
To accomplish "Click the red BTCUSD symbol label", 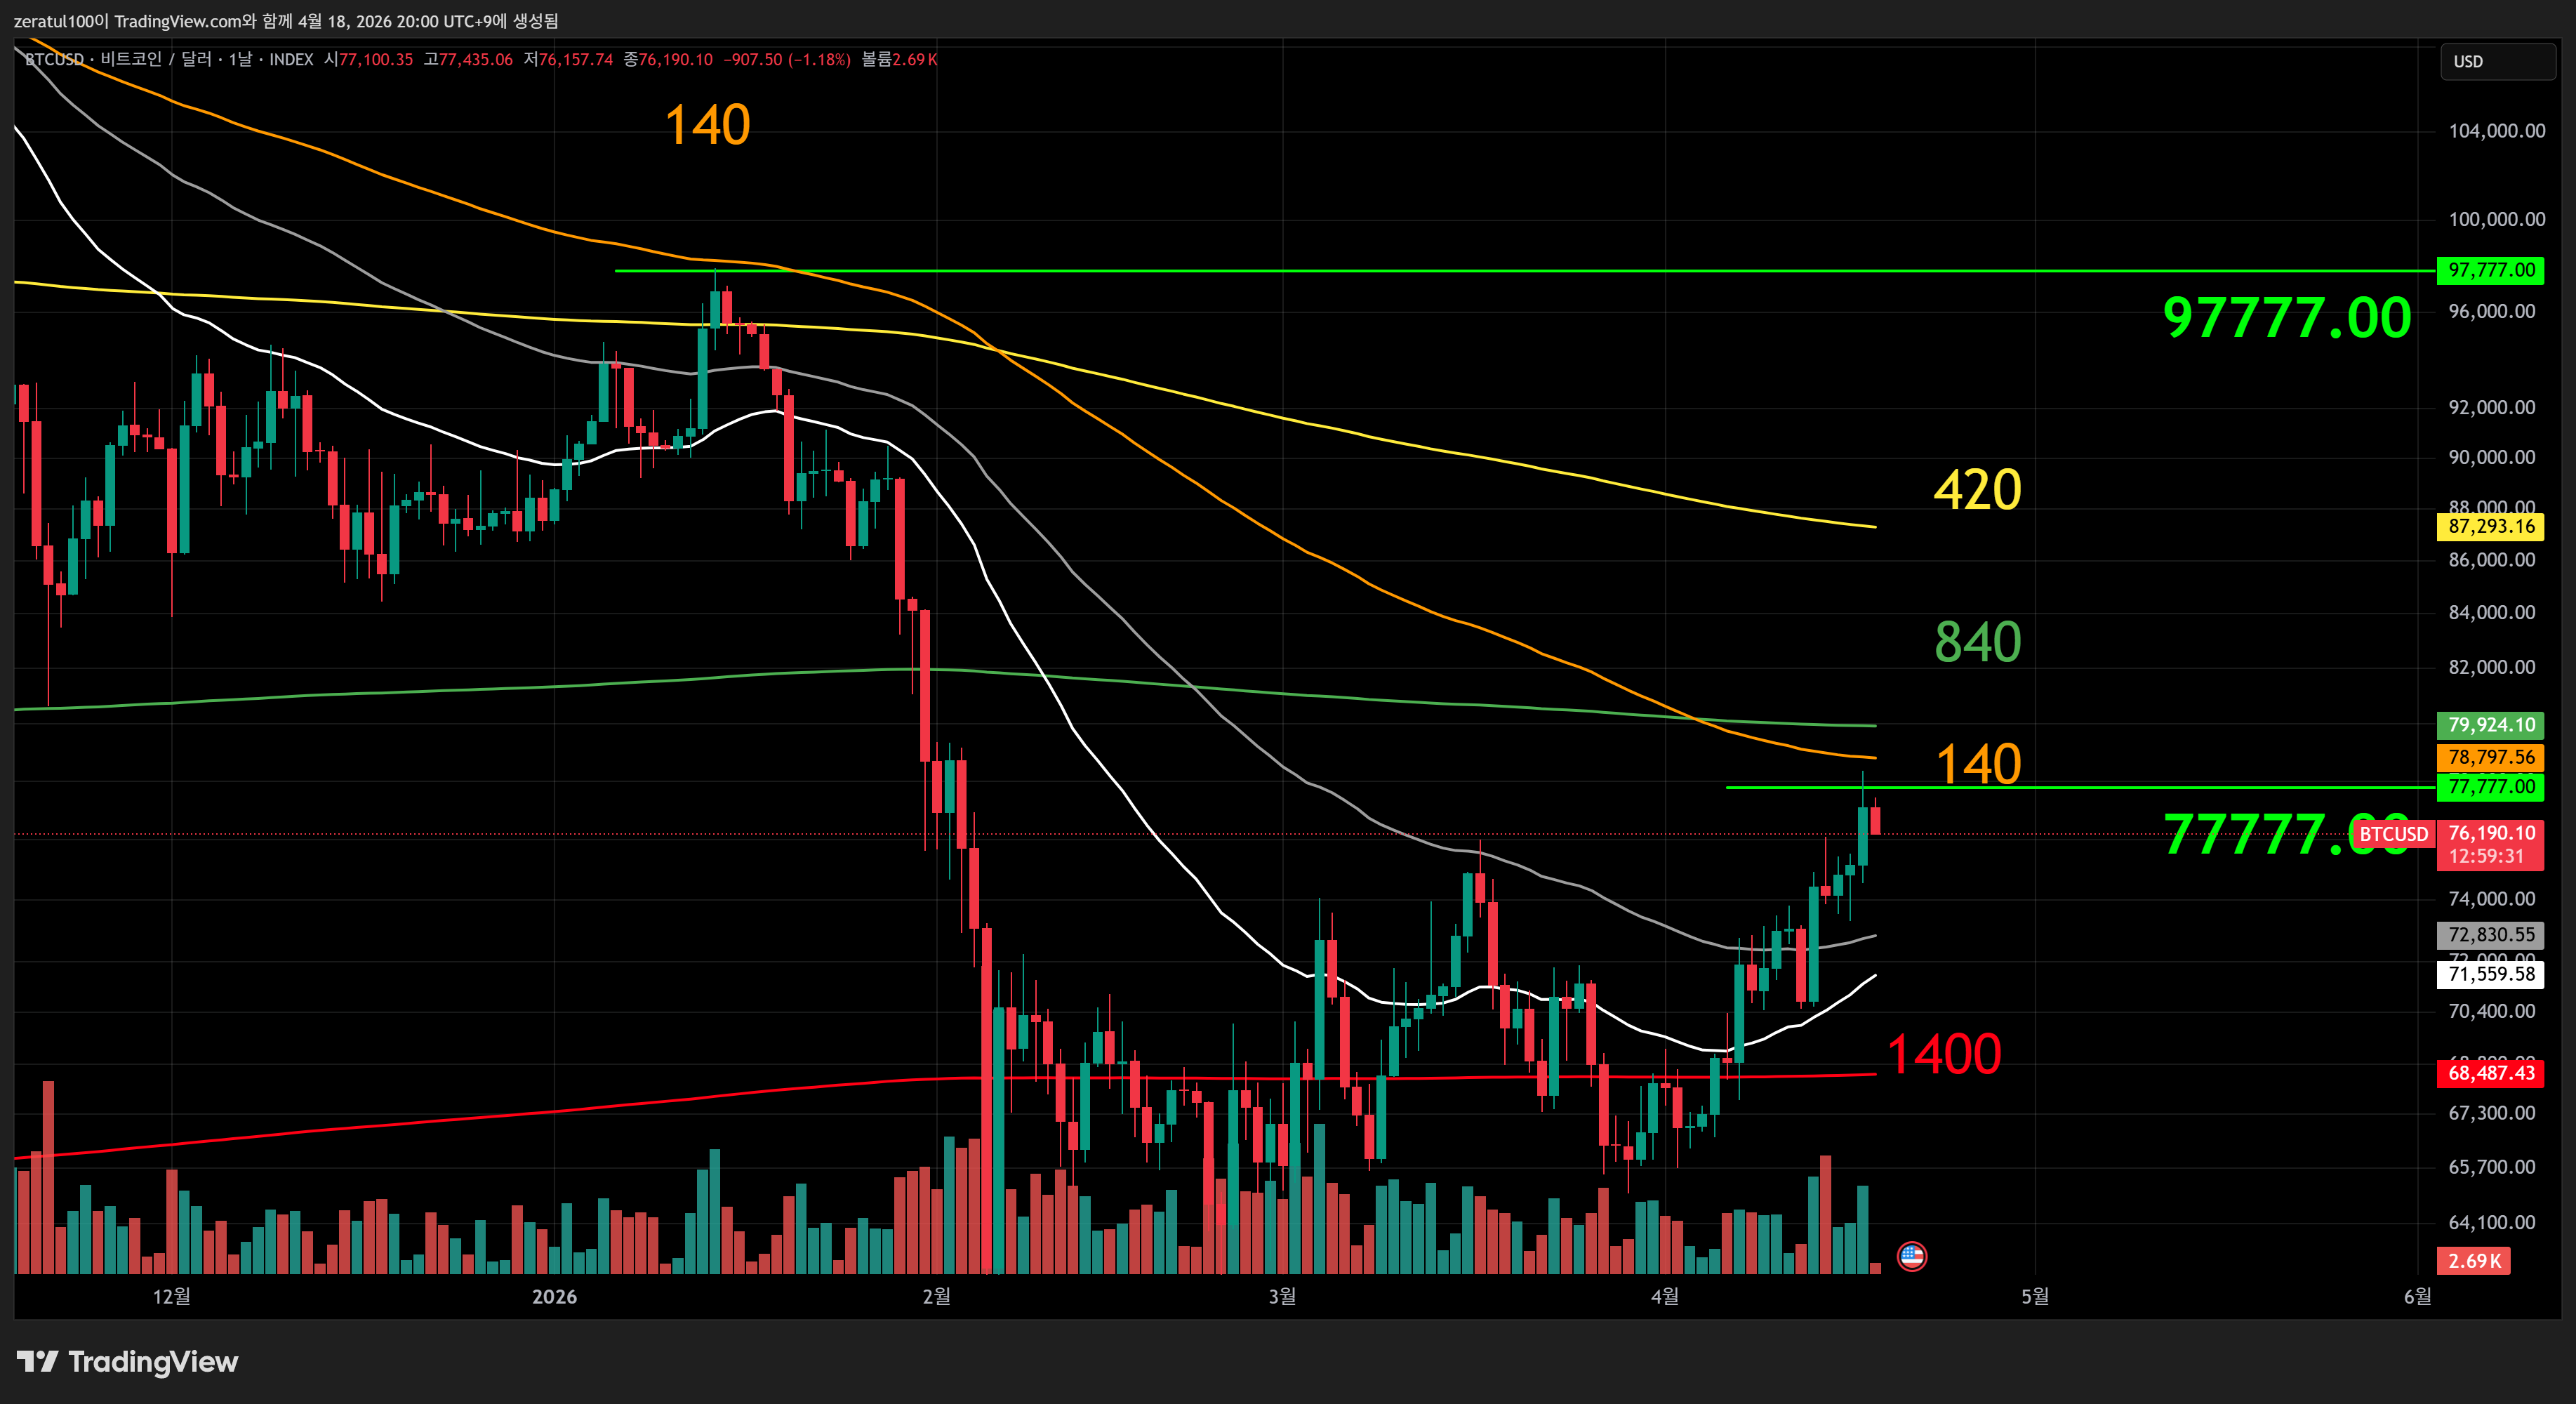I will [x=2393, y=834].
